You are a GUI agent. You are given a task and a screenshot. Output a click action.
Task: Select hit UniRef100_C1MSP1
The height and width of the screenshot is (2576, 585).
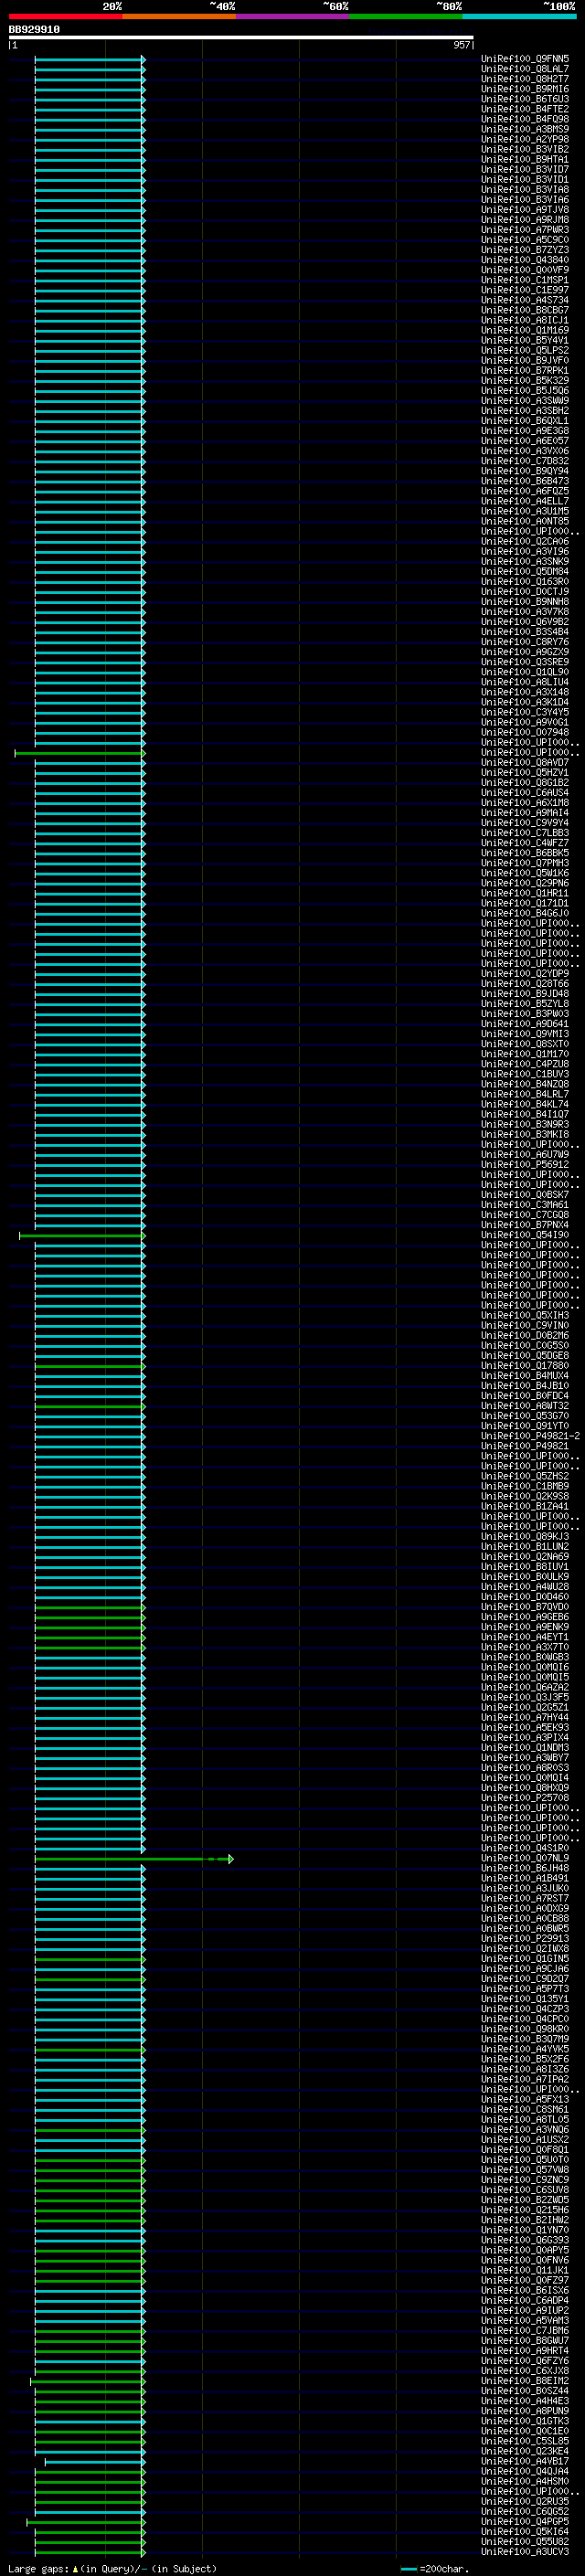pos(525,280)
